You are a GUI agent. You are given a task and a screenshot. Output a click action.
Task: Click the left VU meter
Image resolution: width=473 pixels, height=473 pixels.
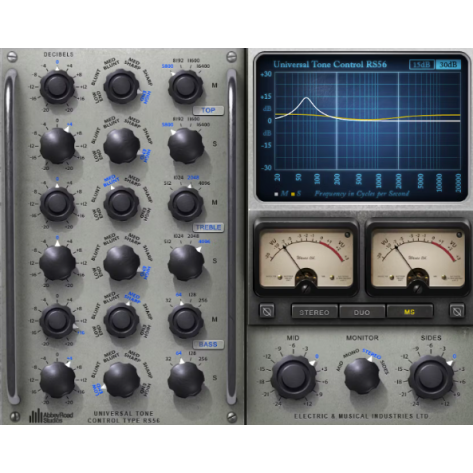(x=306, y=258)
